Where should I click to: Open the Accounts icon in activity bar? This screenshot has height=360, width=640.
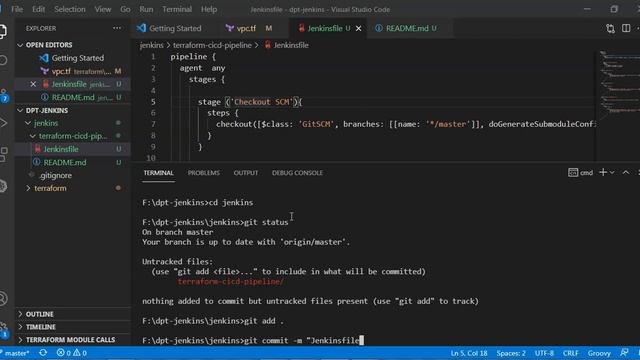3,298
